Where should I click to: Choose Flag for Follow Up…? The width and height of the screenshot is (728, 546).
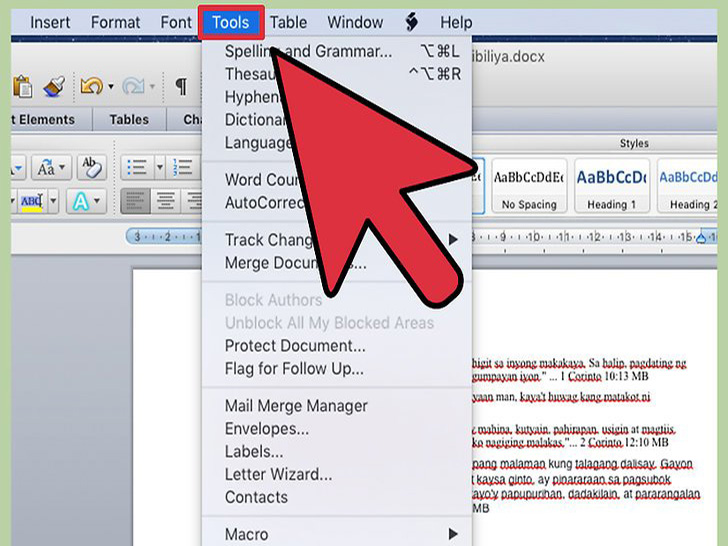tap(337, 369)
